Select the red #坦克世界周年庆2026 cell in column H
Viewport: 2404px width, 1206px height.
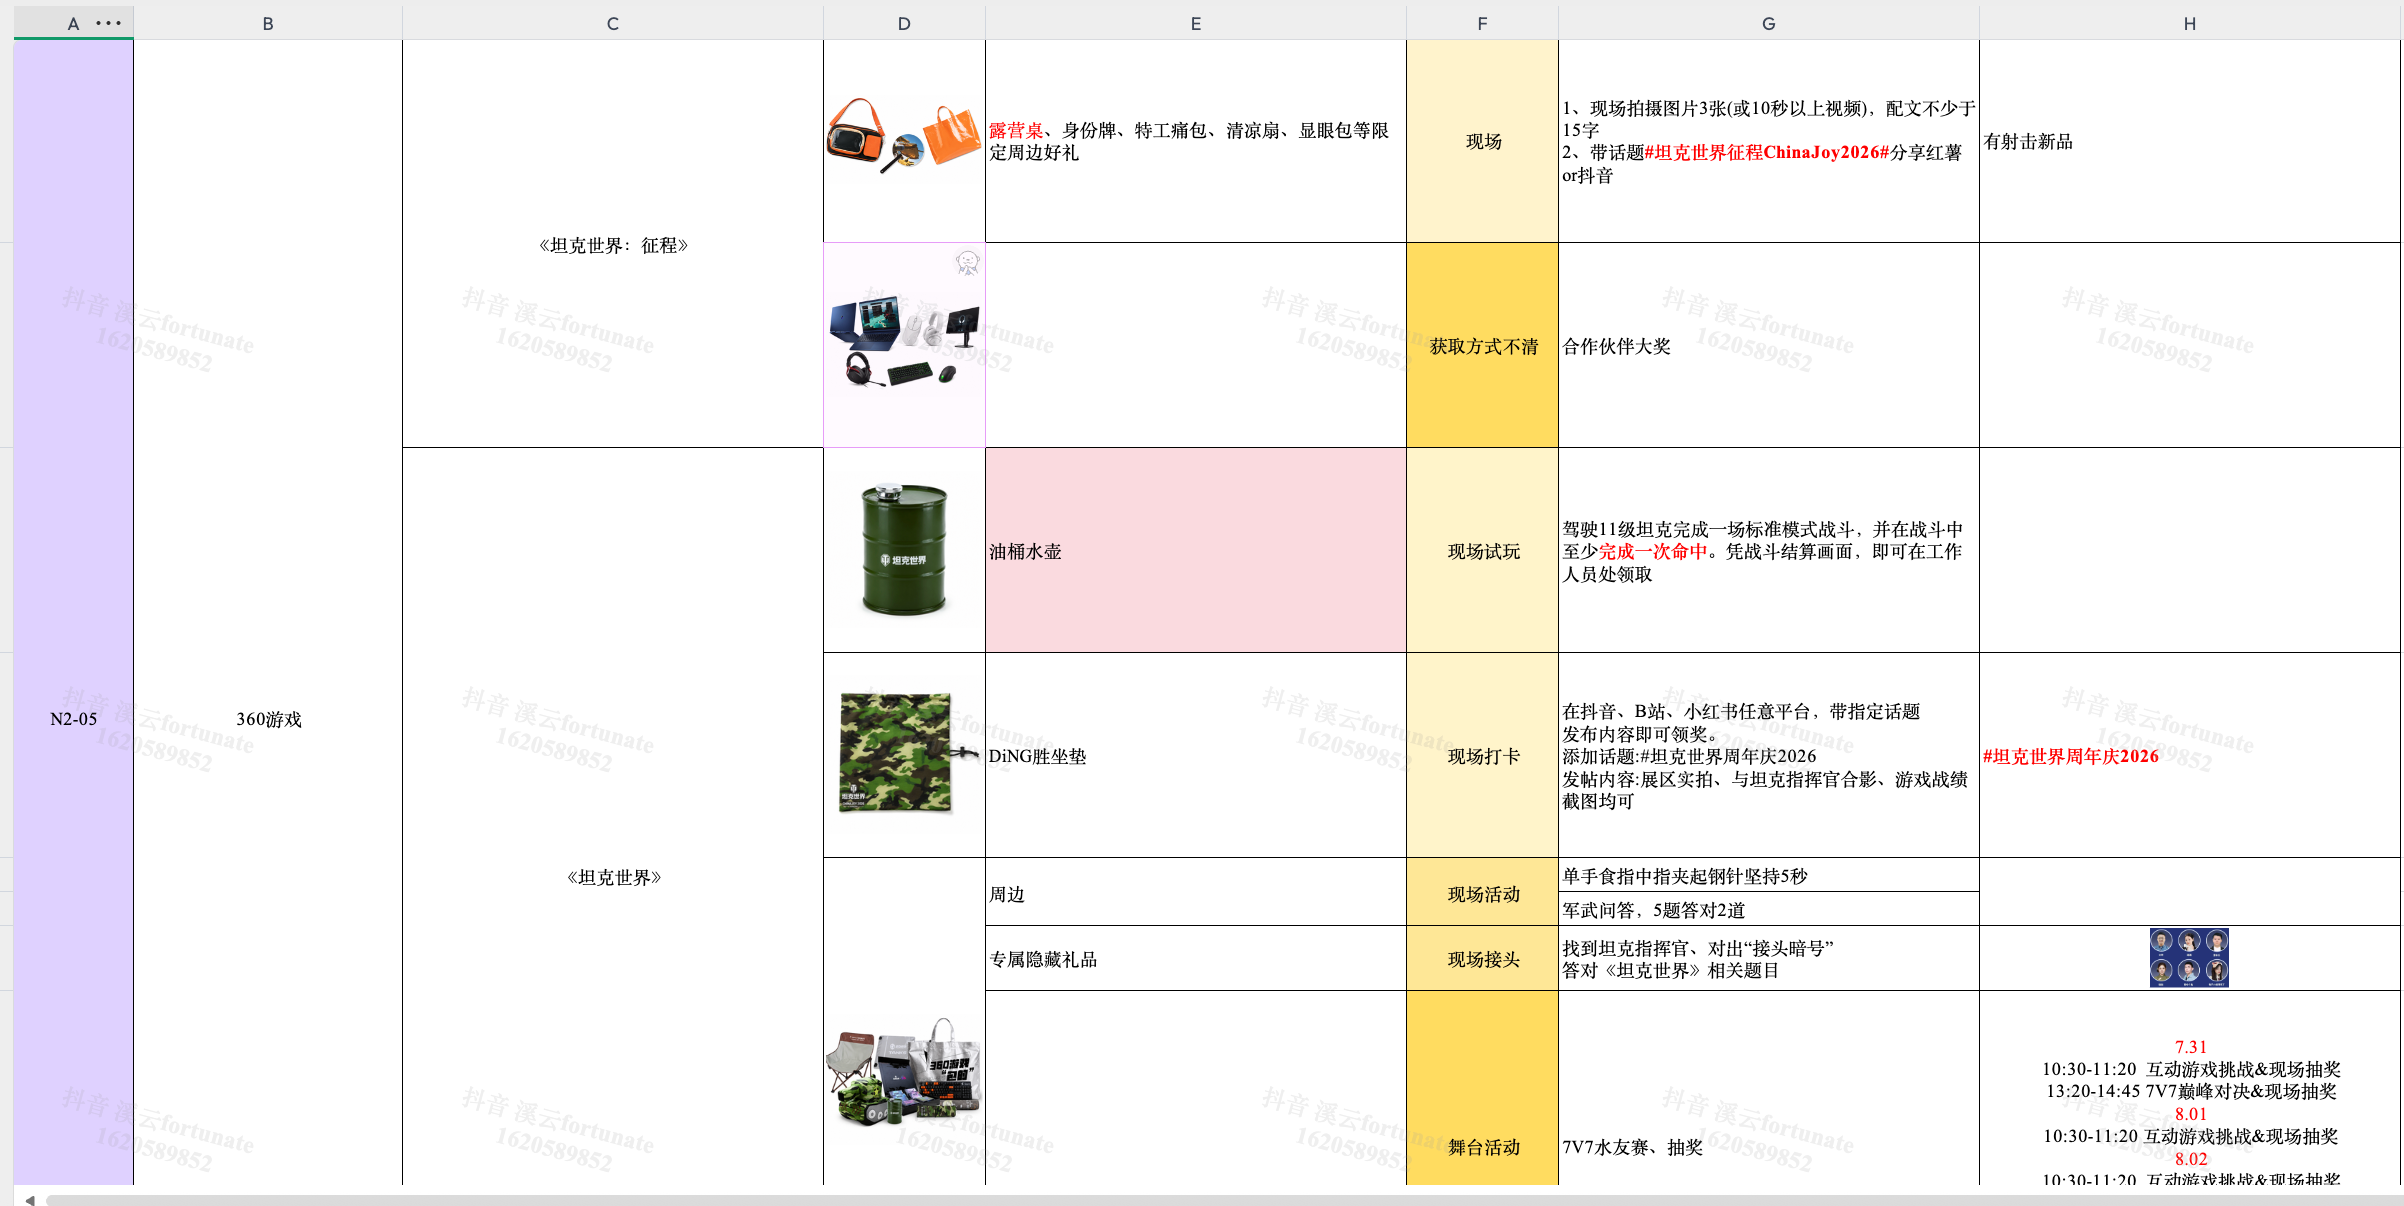click(x=2190, y=755)
